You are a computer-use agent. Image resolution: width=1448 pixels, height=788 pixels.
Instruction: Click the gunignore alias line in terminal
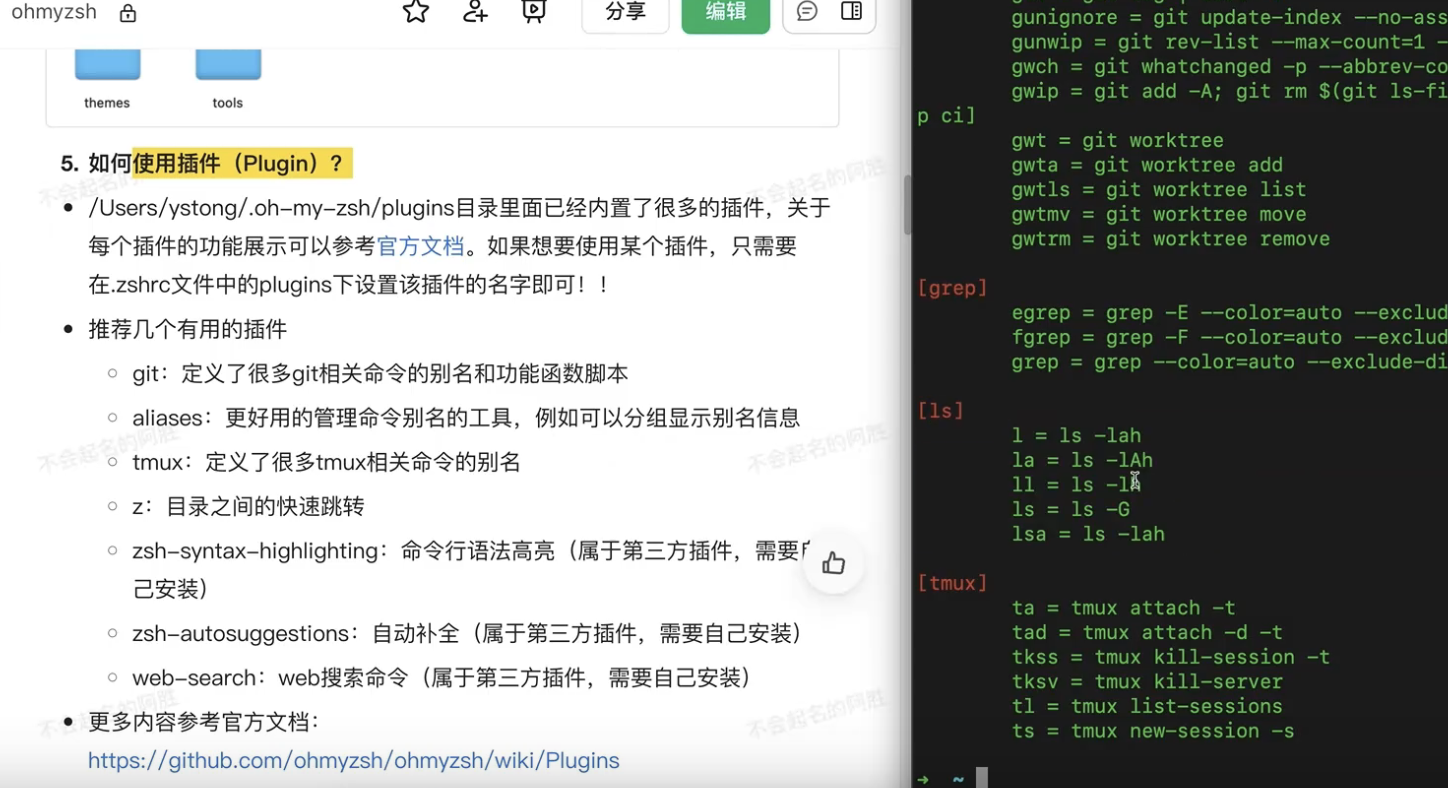pos(1229,18)
